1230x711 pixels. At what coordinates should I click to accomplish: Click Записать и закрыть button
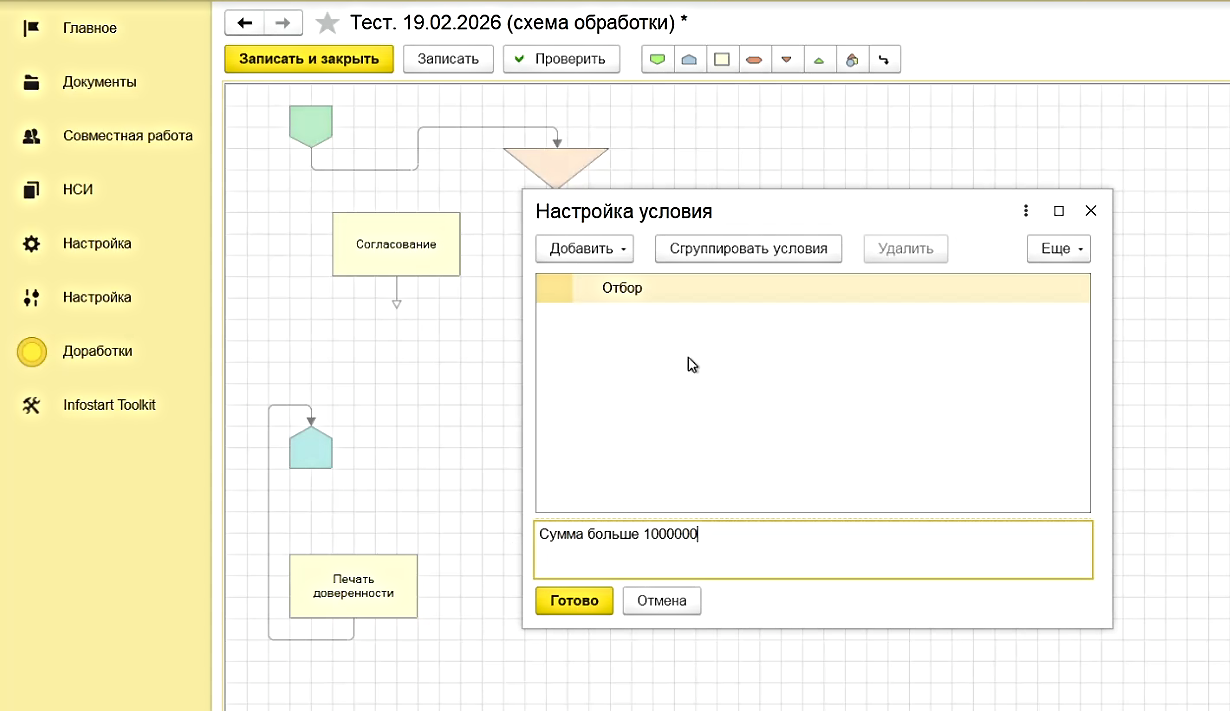[x=309, y=59]
